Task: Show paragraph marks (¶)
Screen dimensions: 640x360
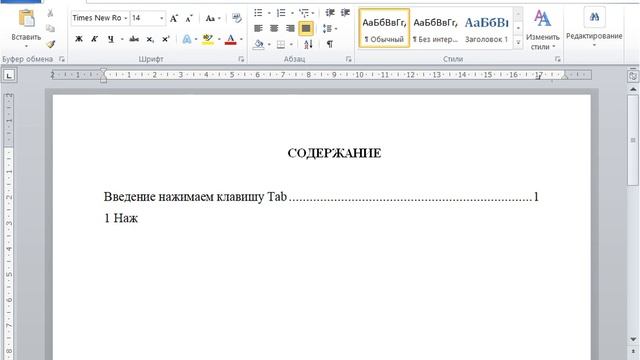Action: [x=329, y=44]
